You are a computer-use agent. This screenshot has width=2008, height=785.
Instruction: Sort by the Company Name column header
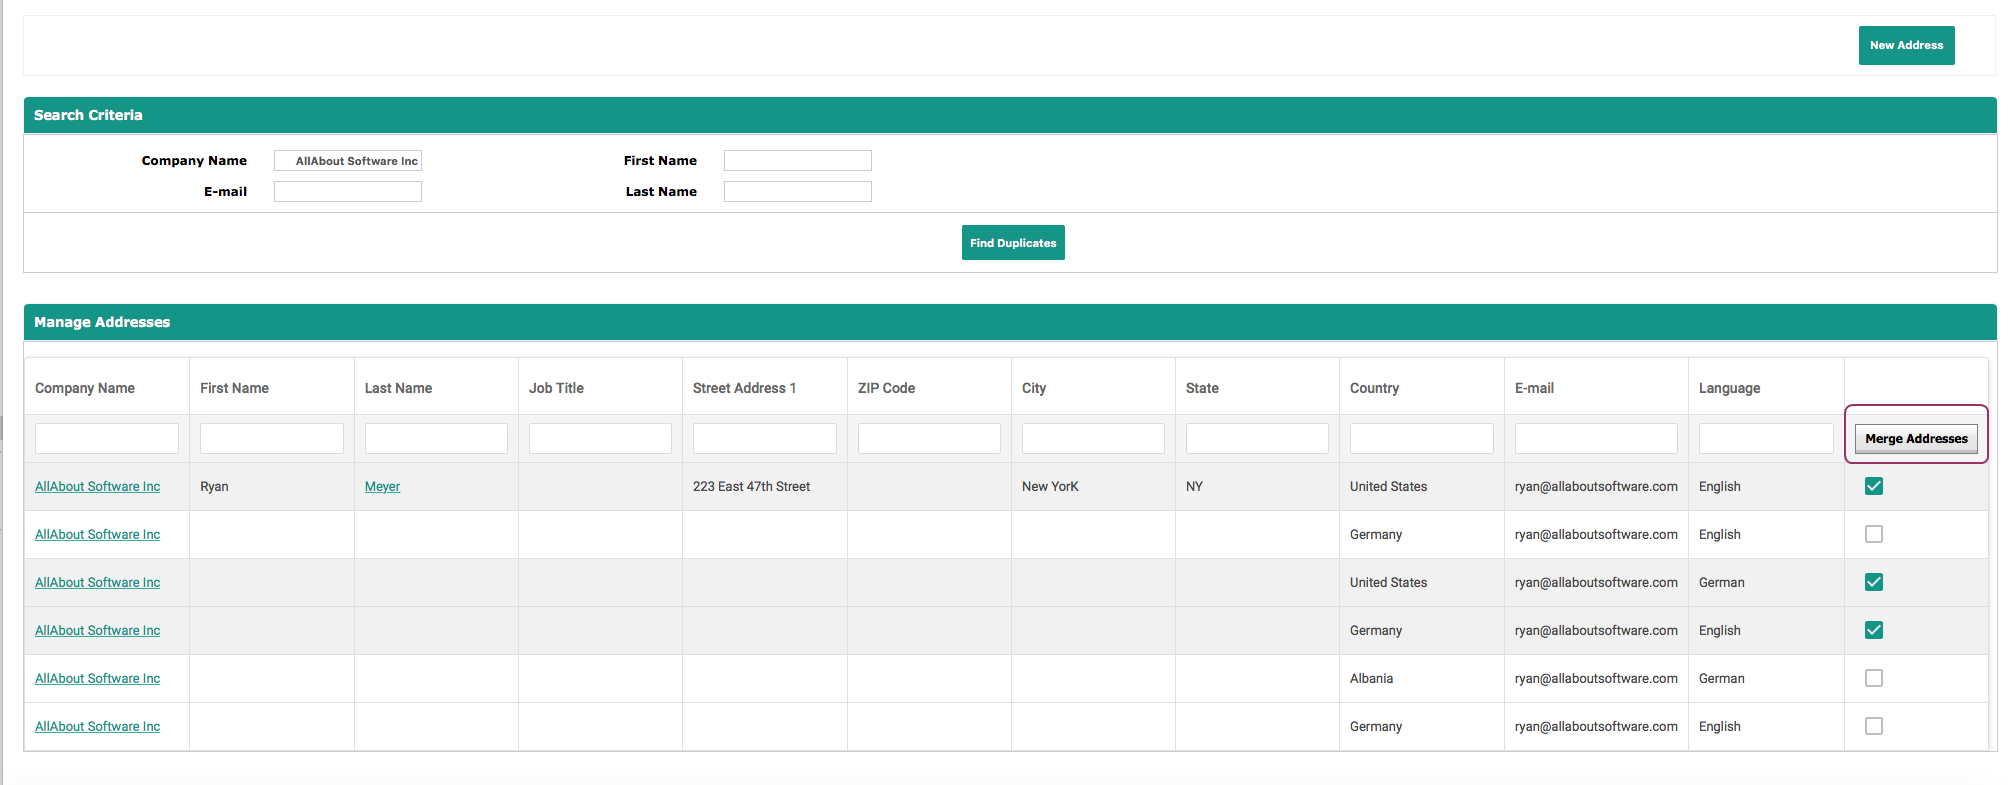tap(85, 388)
